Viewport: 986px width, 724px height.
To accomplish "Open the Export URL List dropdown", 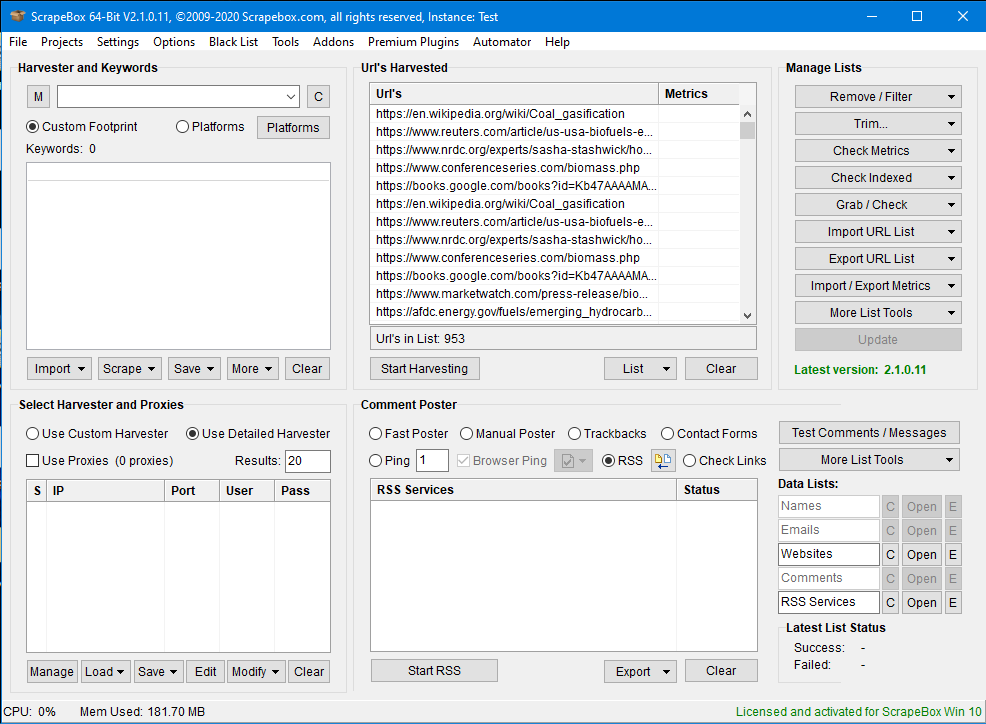I will click(878, 259).
